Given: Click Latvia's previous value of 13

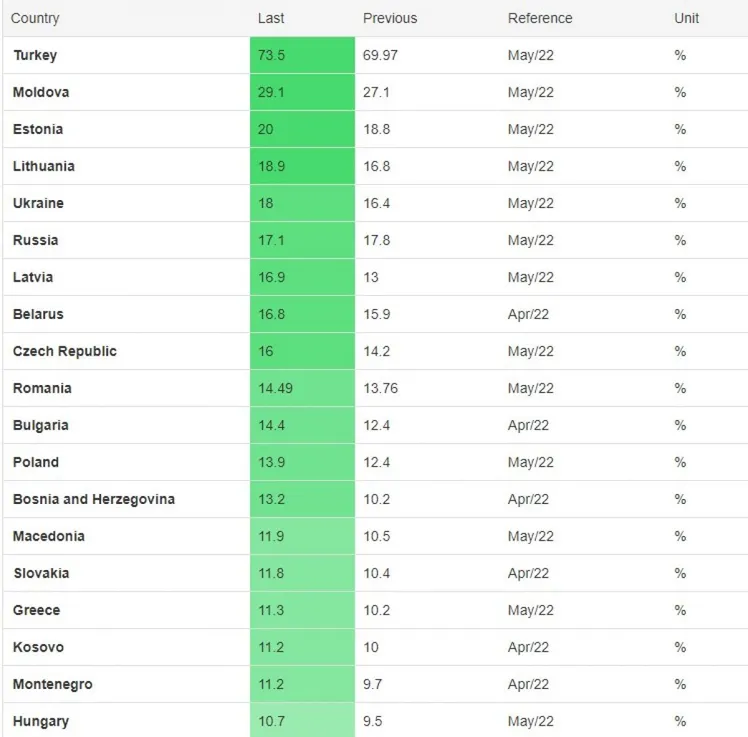Looking at the screenshot, I should click(371, 278).
